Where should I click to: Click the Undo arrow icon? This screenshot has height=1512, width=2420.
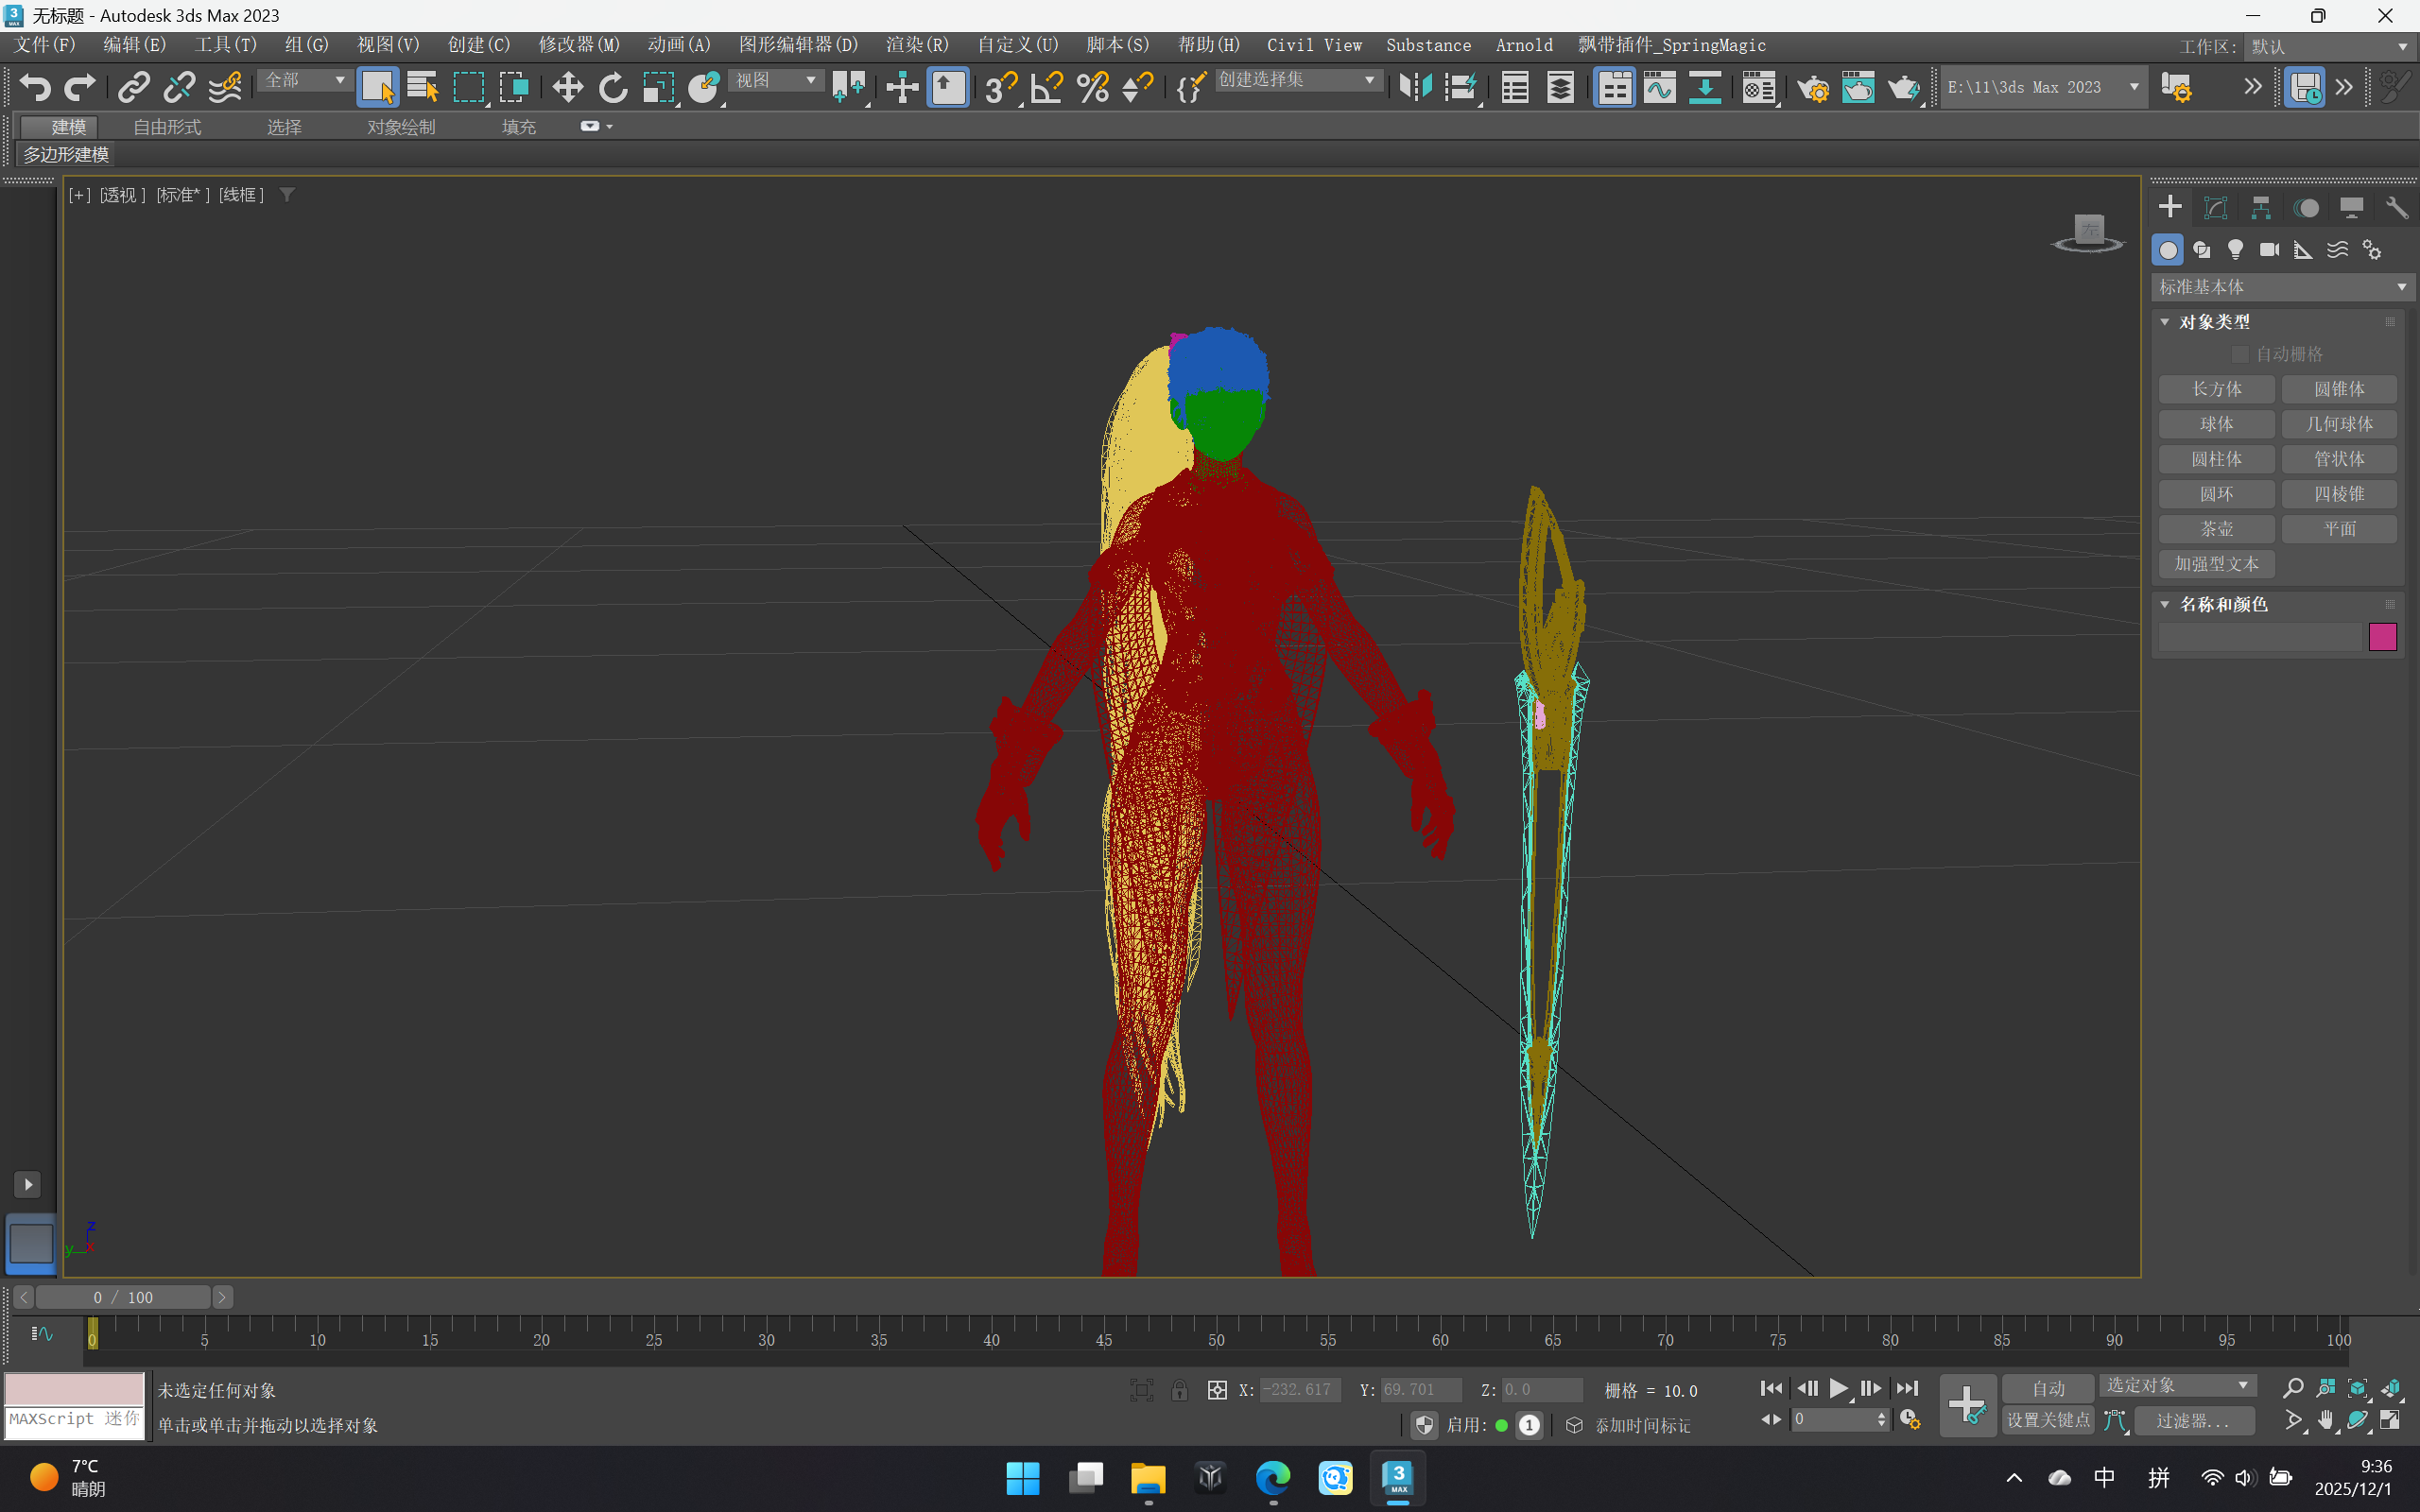[x=35, y=88]
